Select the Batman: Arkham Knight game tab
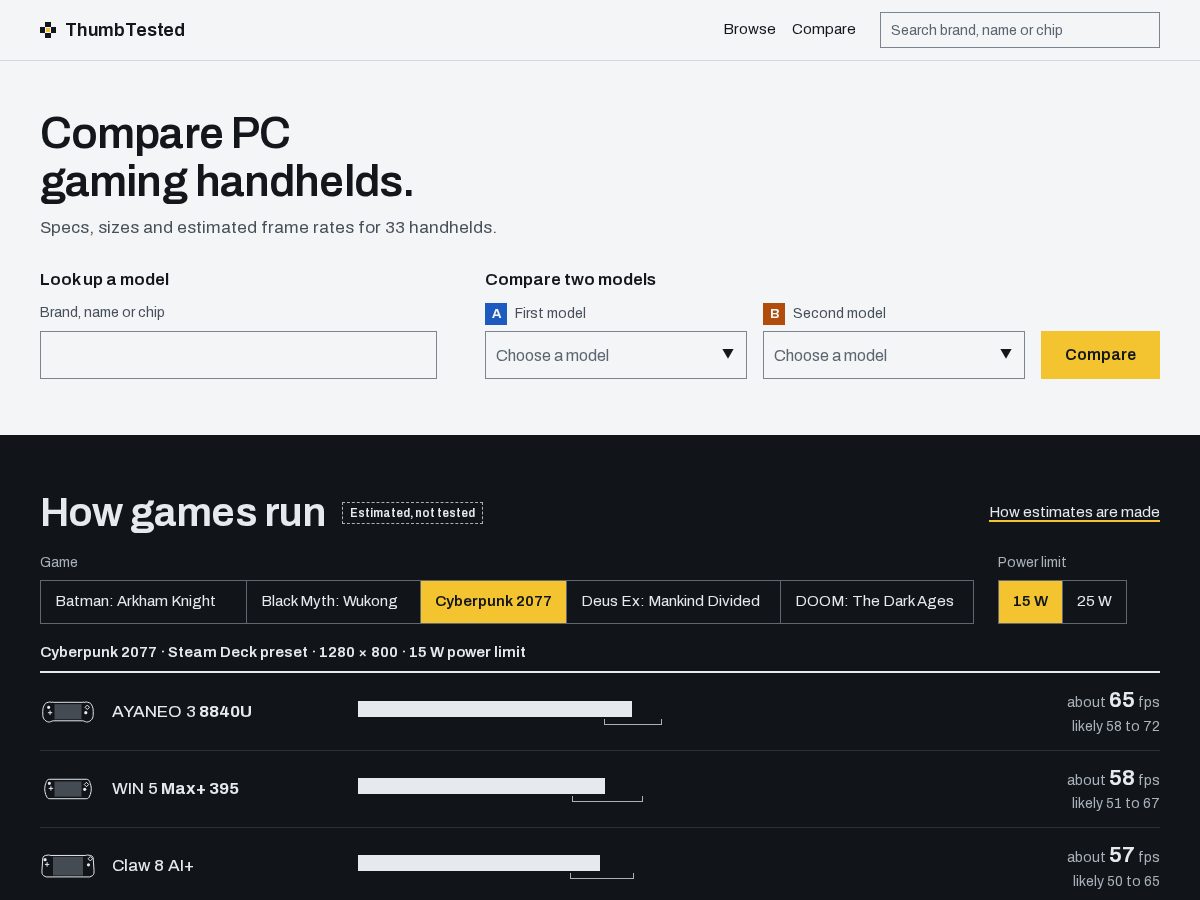This screenshot has width=1200, height=900. [143, 602]
